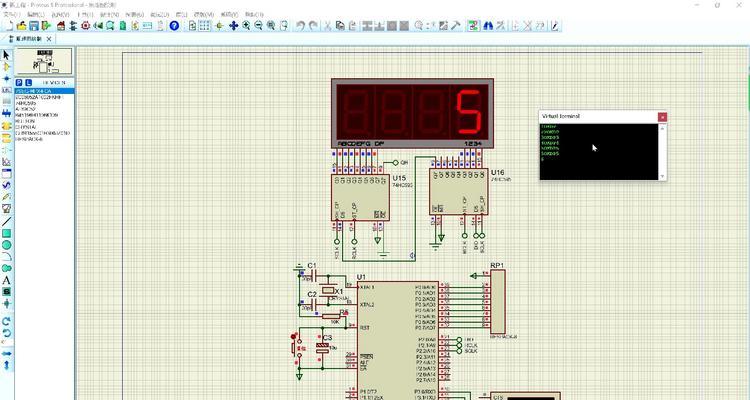Select the 2D Arc drawing tool
The width and height of the screenshot is (750, 400).
point(6,257)
